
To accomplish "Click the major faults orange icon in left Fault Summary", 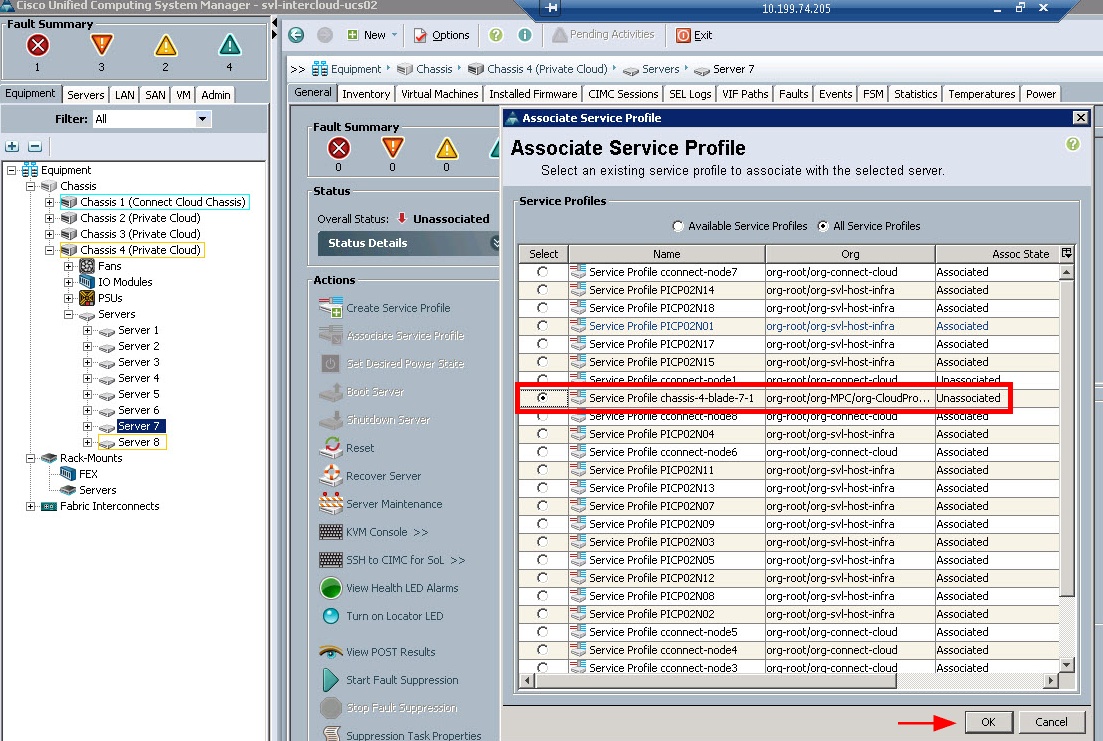I will 101,45.
